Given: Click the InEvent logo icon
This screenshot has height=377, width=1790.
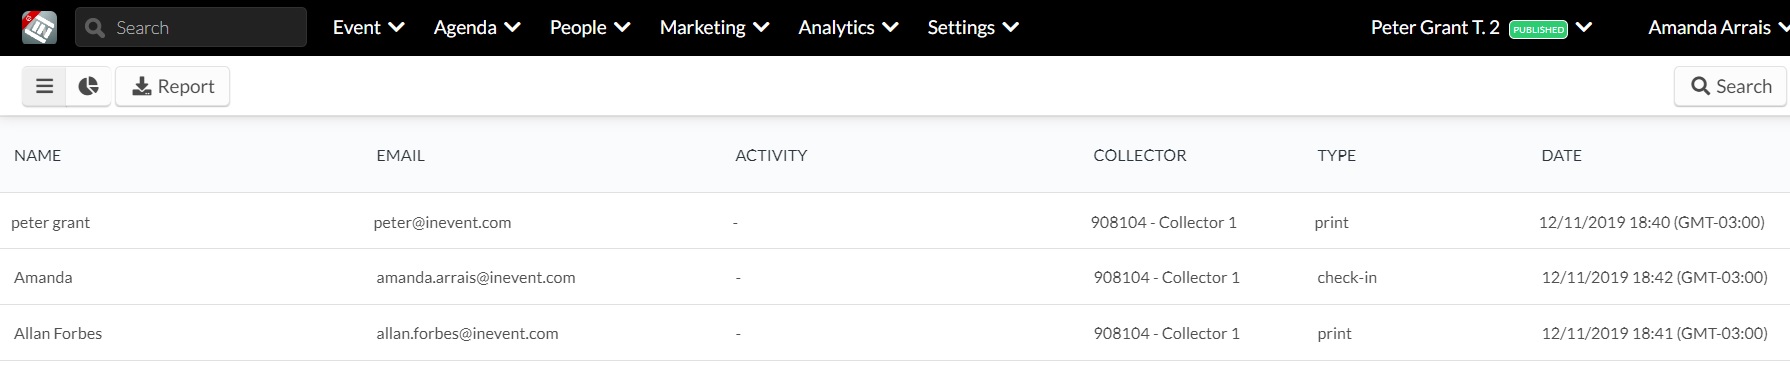Looking at the screenshot, I should [x=39, y=27].
